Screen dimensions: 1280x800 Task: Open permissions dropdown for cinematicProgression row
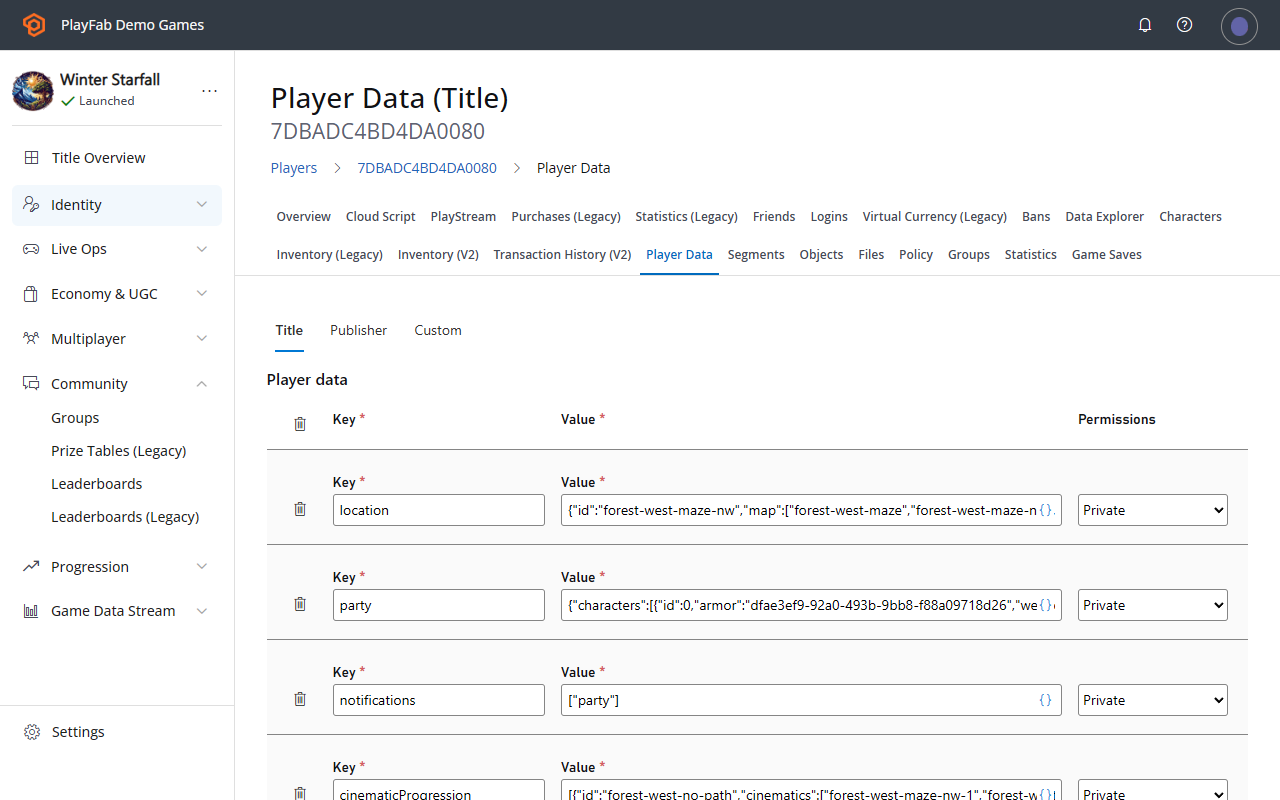(1153, 790)
